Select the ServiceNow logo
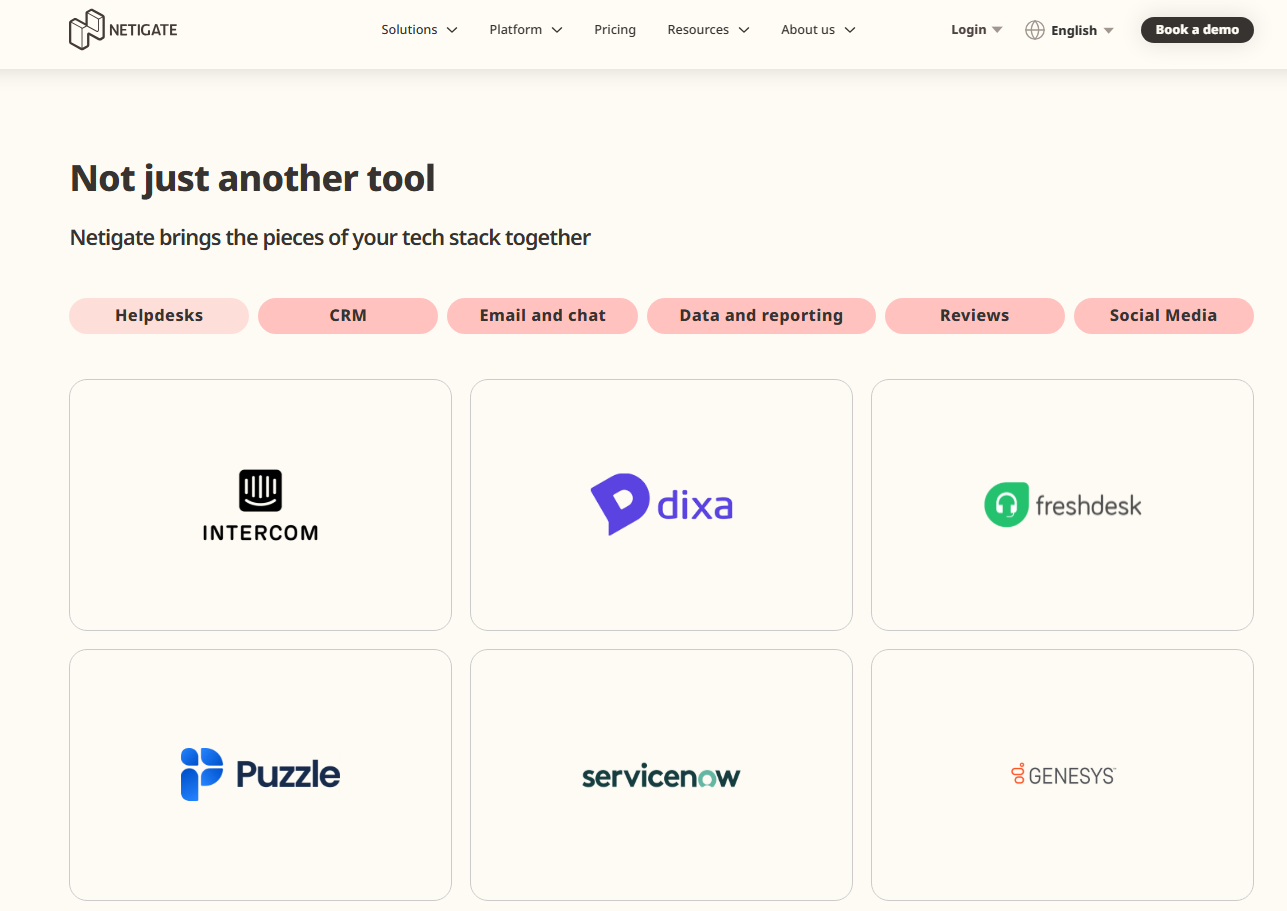The width and height of the screenshot is (1287, 911). 661,774
